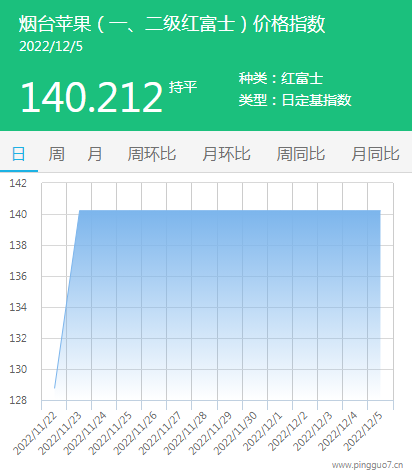
Task: Click the 140.212 index value
Action: pyautogui.click(x=91, y=97)
